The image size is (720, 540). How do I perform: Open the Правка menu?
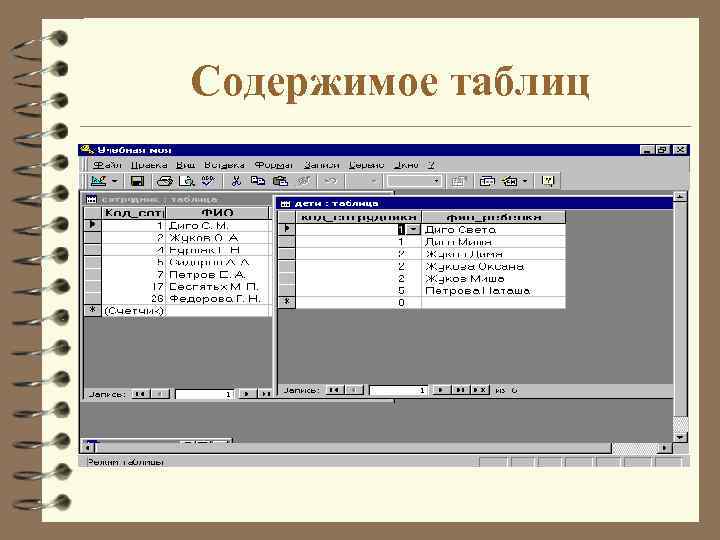point(149,165)
